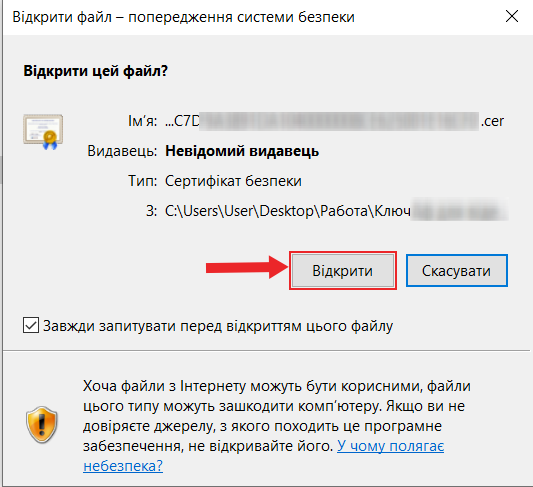Click the dialog title bar text

point(184,17)
